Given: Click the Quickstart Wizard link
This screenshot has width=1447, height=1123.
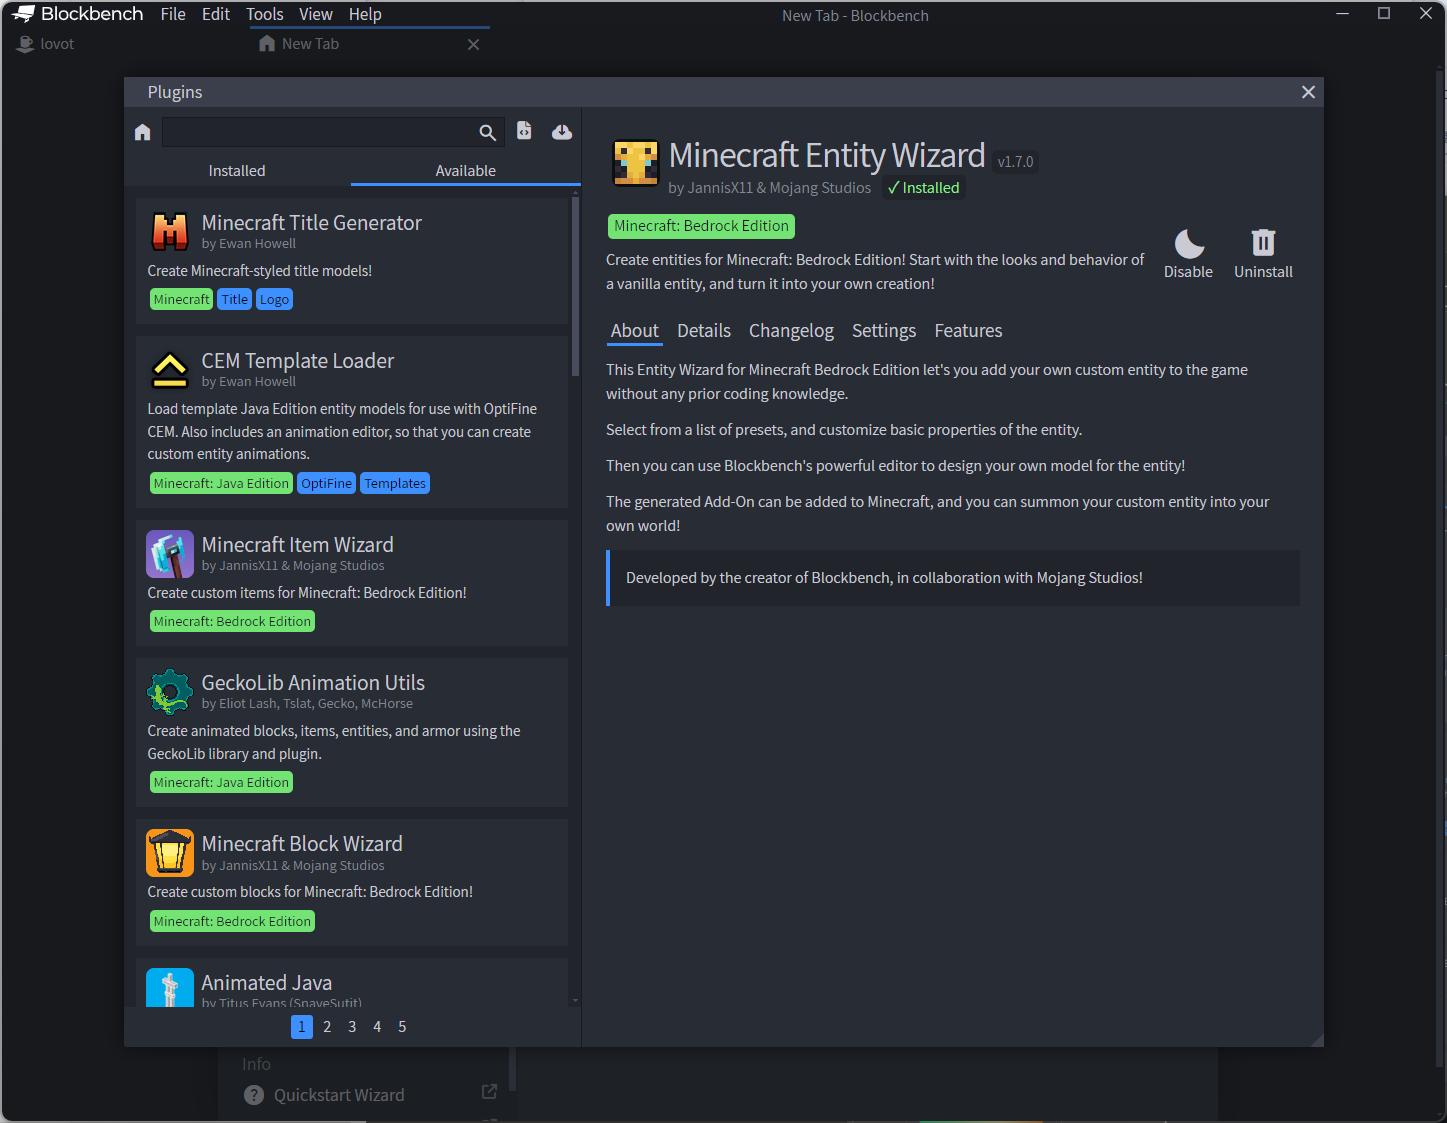Looking at the screenshot, I should (339, 1095).
